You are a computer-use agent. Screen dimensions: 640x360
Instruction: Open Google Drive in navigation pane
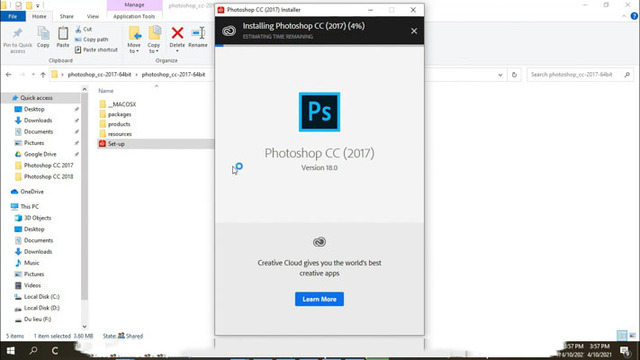tap(40, 154)
